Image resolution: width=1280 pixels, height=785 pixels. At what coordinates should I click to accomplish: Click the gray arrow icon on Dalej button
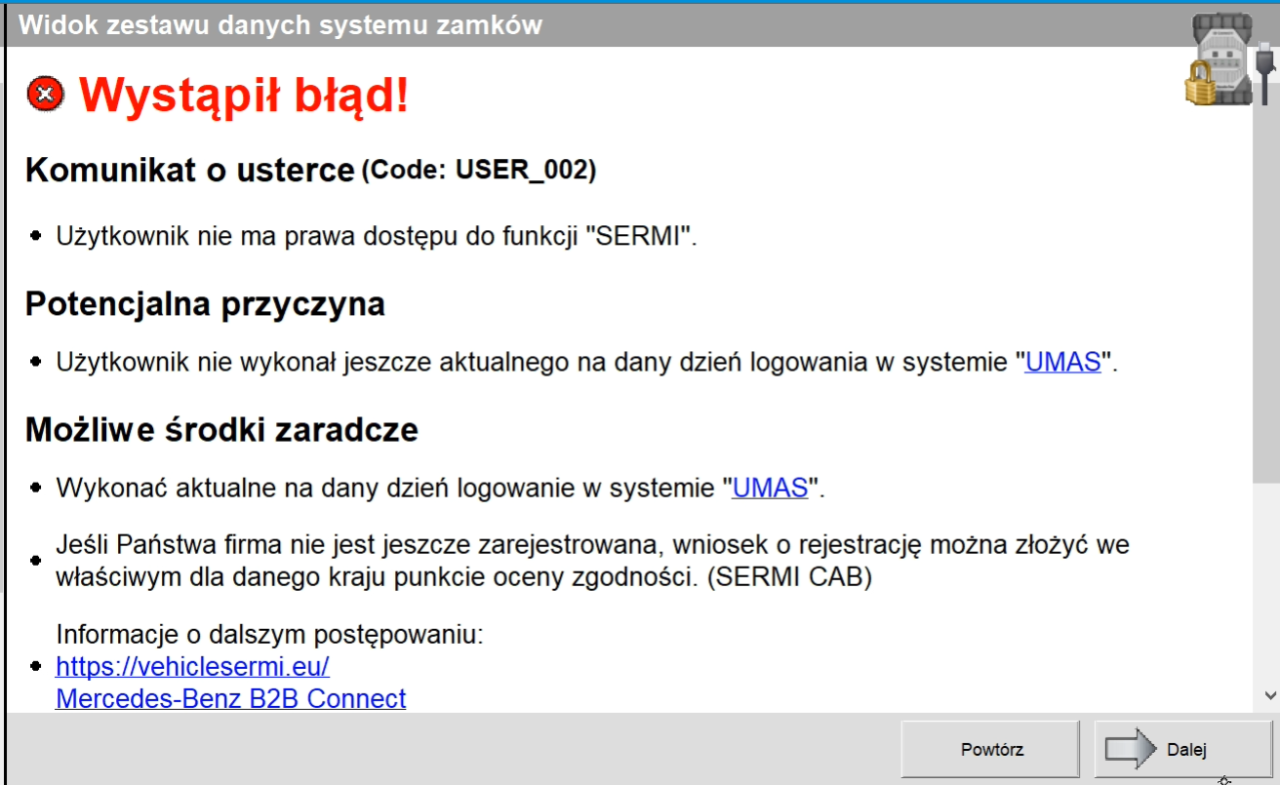coord(1130,749)
